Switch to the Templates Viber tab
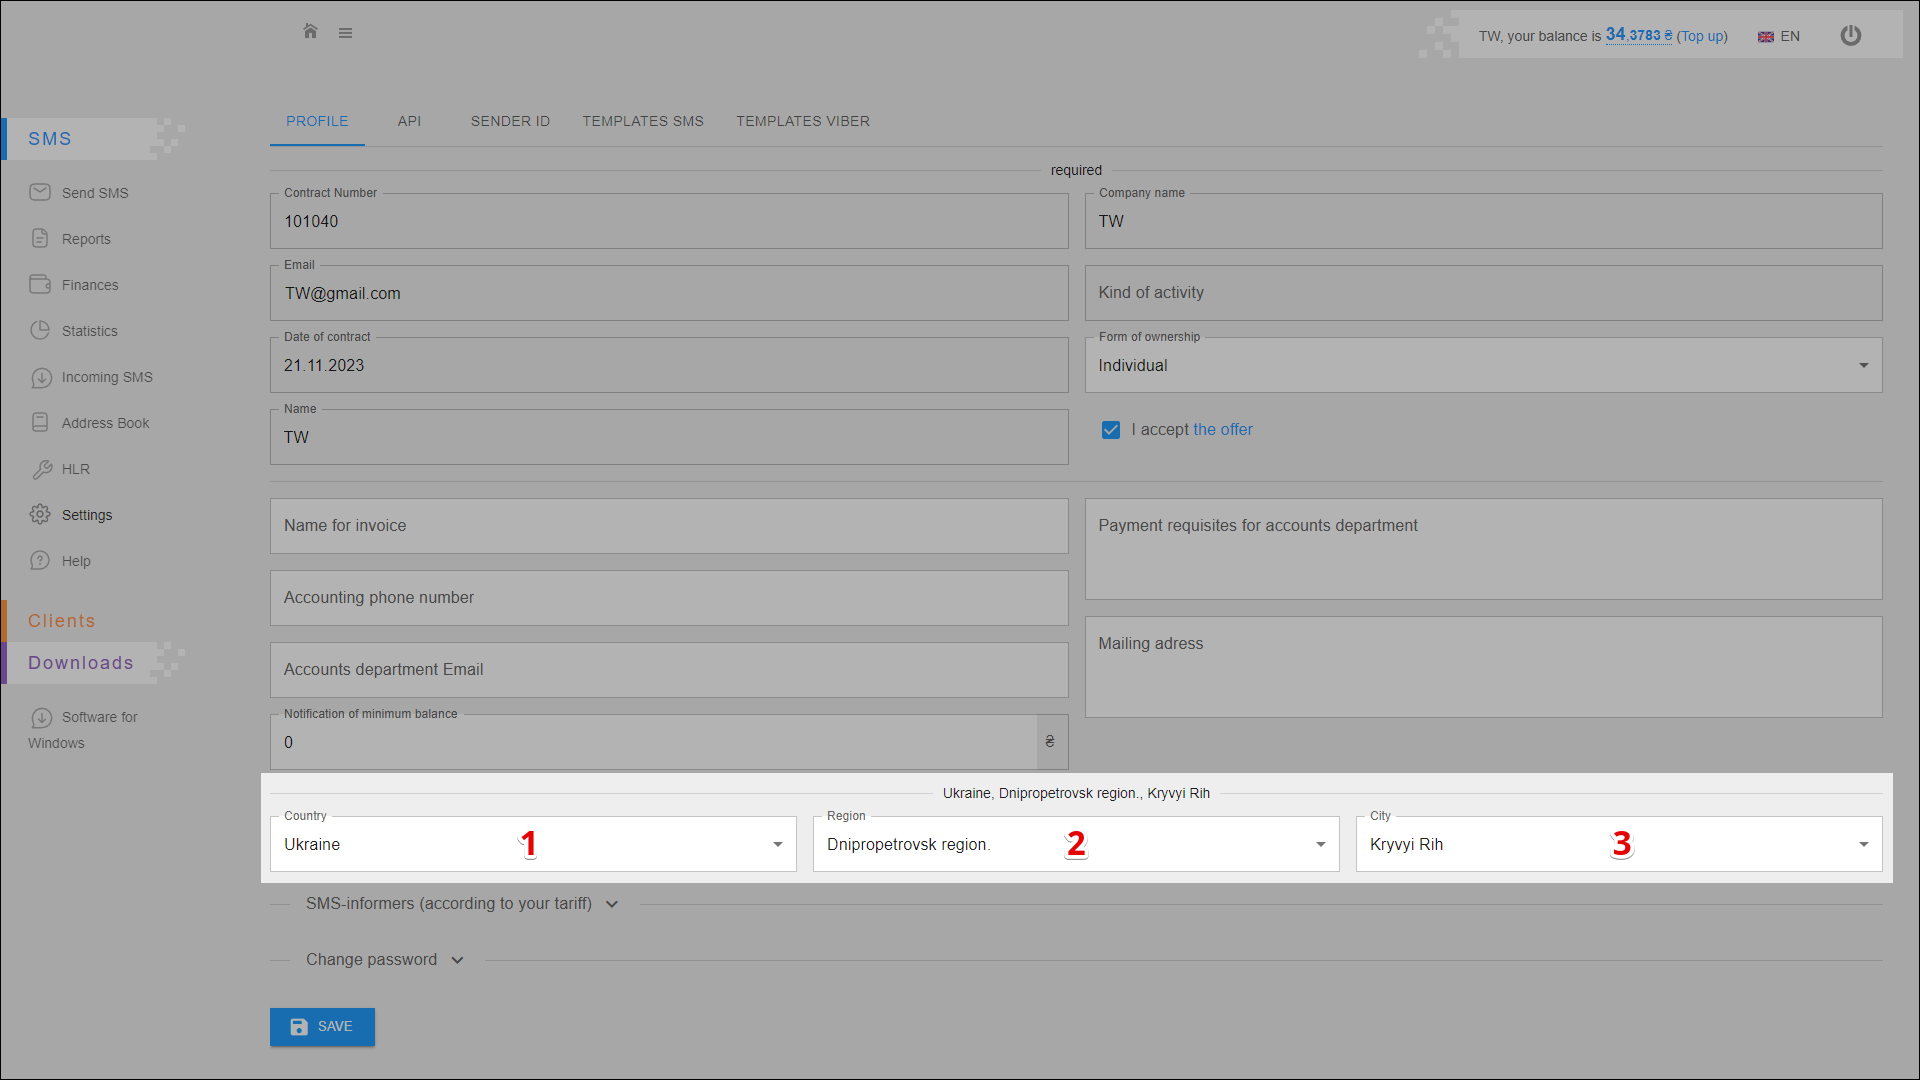Screen dimensions: 1920x1080 point(803,121)
